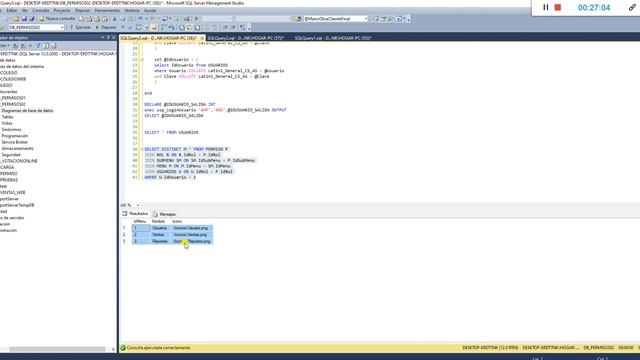Open the Object Explorer window options dropdown

103,38
